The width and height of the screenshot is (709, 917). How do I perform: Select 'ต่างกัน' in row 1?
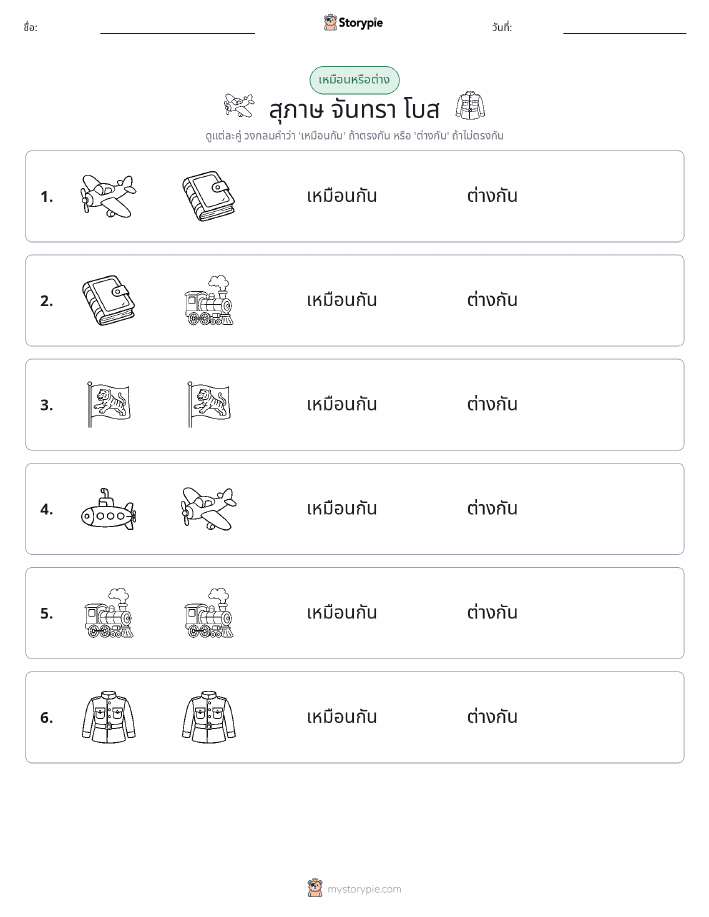(492, 196)
